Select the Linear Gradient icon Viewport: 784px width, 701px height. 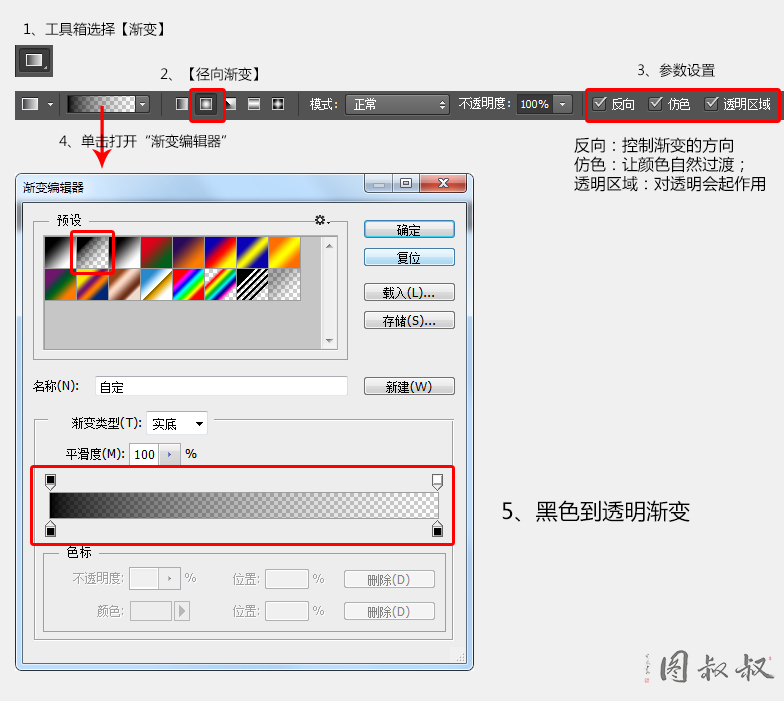(x=182, y=104)
